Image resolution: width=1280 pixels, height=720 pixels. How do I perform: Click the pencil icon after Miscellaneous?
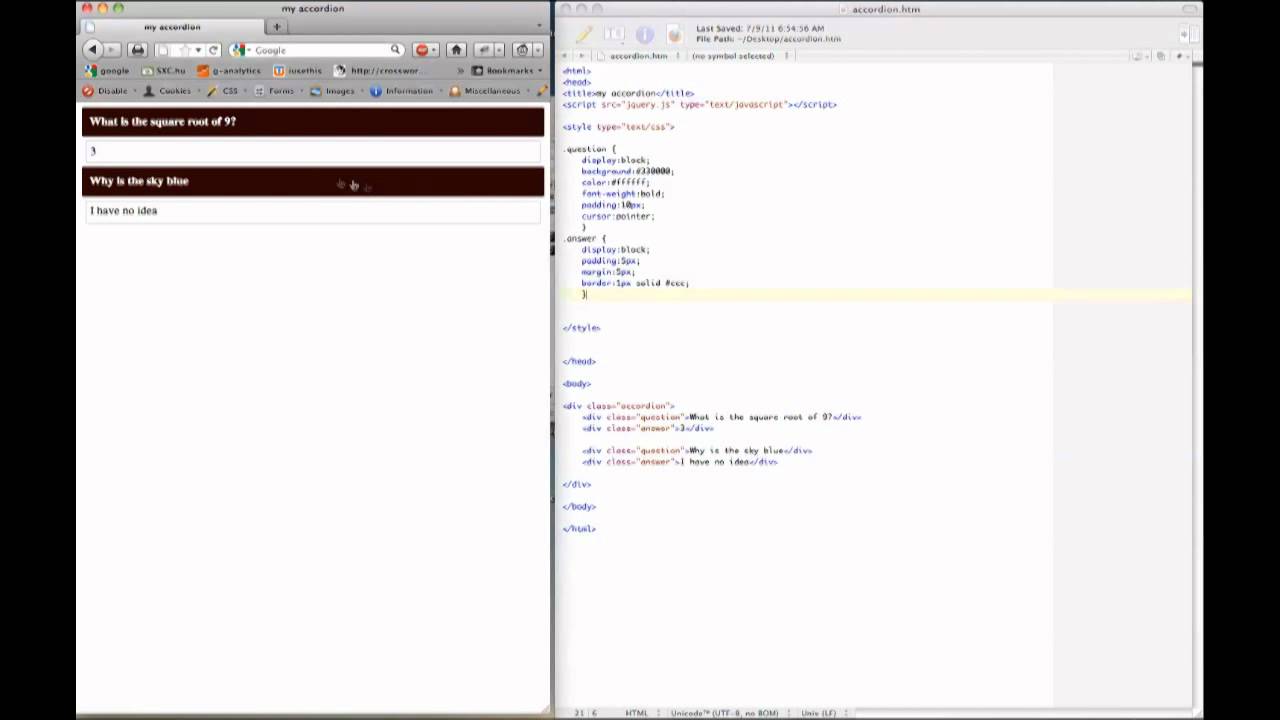(542, 91)
